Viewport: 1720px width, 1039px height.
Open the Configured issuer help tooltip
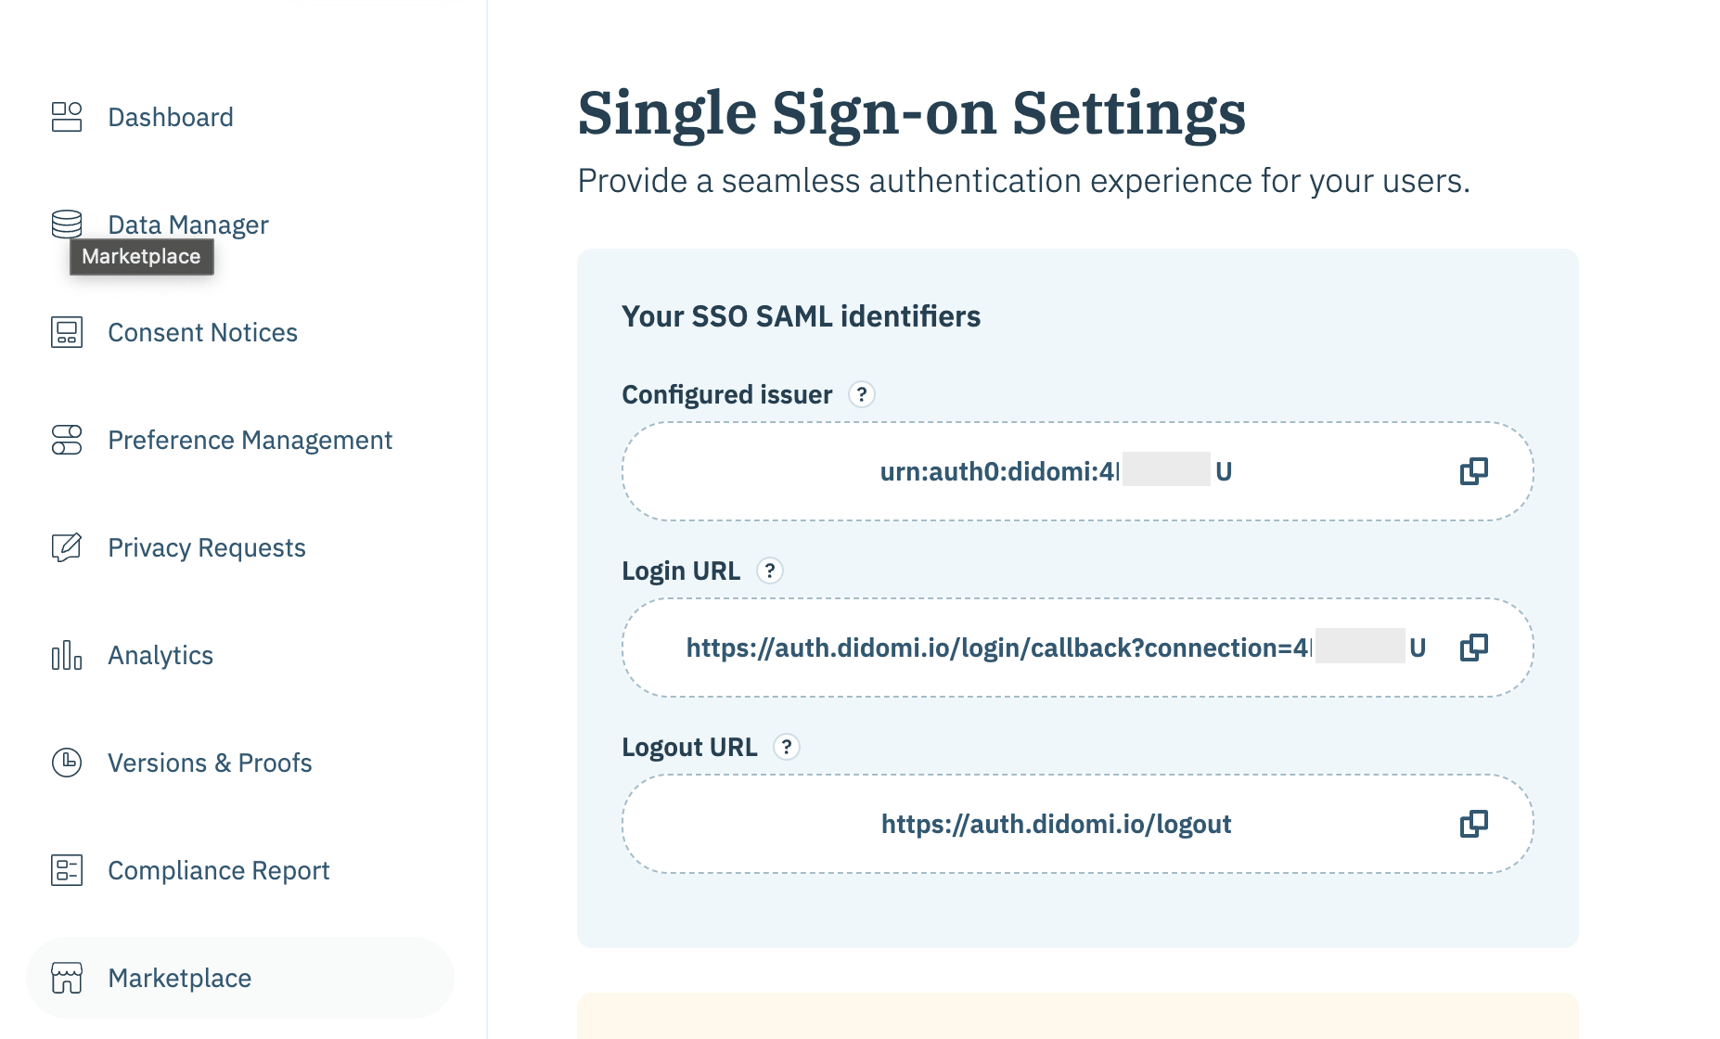click(862, 394)
